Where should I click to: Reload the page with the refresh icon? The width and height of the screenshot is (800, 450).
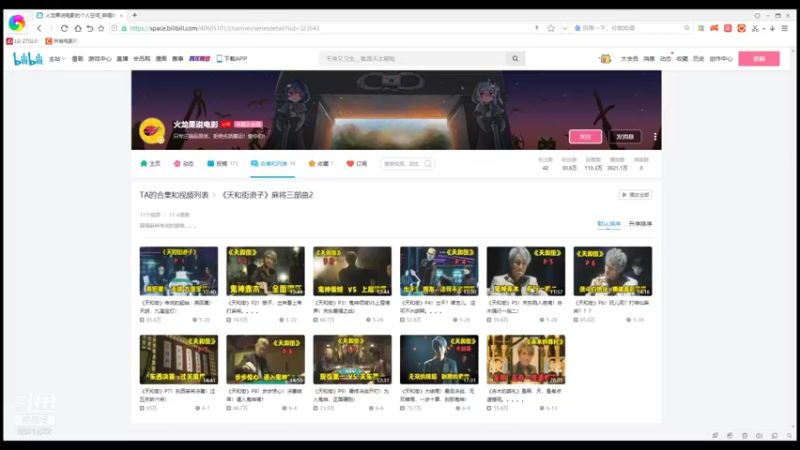64,29
